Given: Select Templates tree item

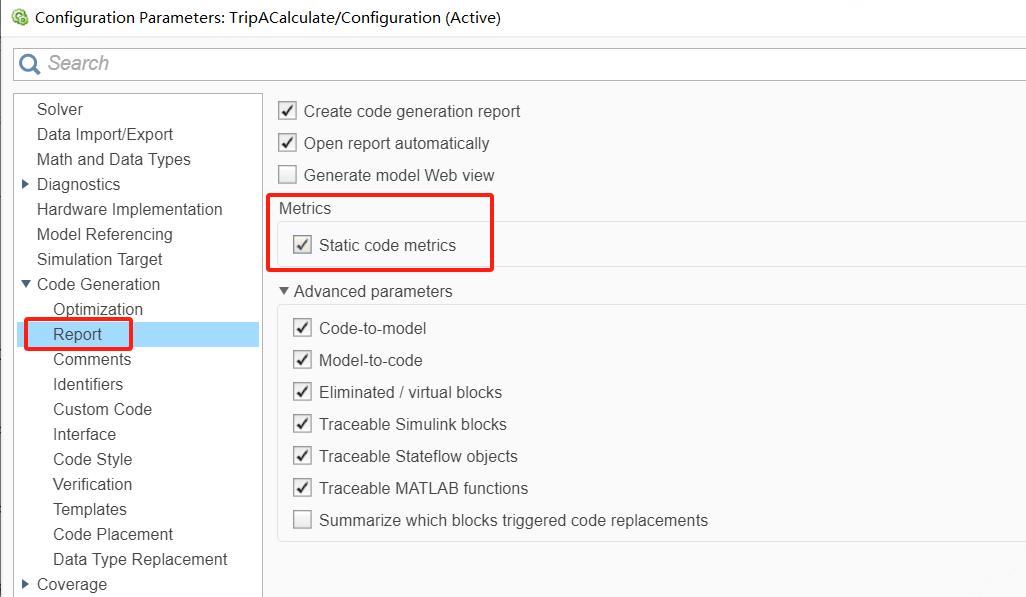Looking at the screenshot, I should click(90, 509).
